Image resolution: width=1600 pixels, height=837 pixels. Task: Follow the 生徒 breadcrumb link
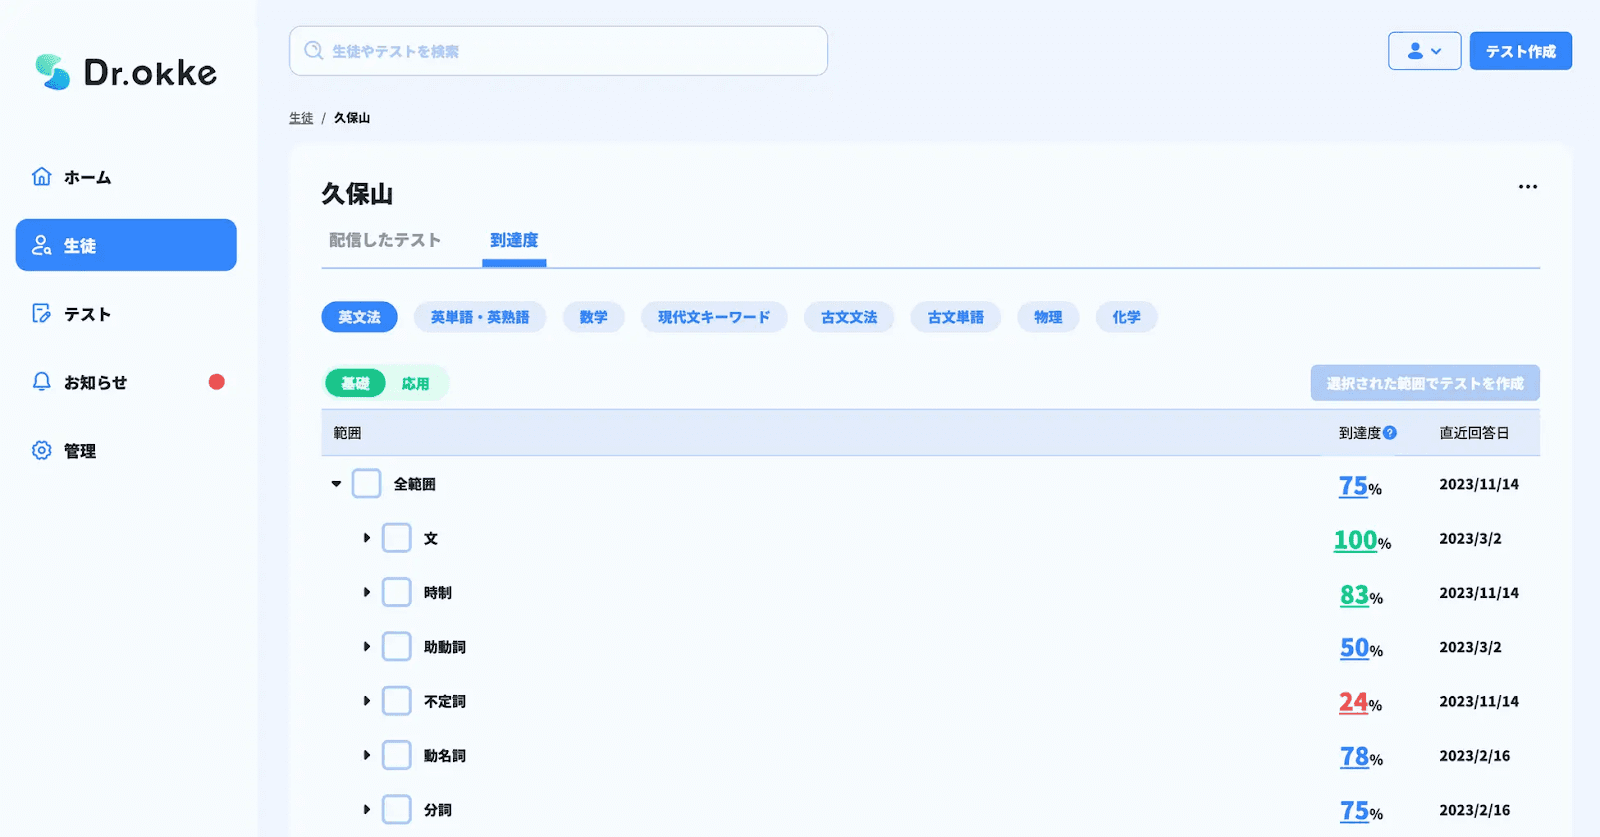(x=301, y=118)
